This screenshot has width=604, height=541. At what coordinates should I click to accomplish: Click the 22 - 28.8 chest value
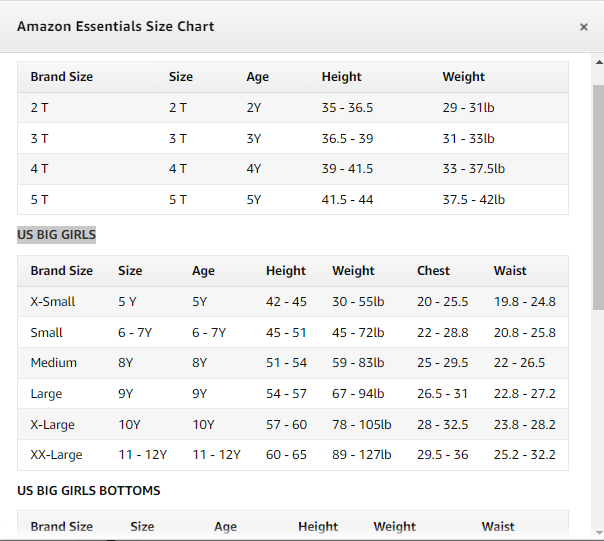pyautogui.click(x=443, y=332)
